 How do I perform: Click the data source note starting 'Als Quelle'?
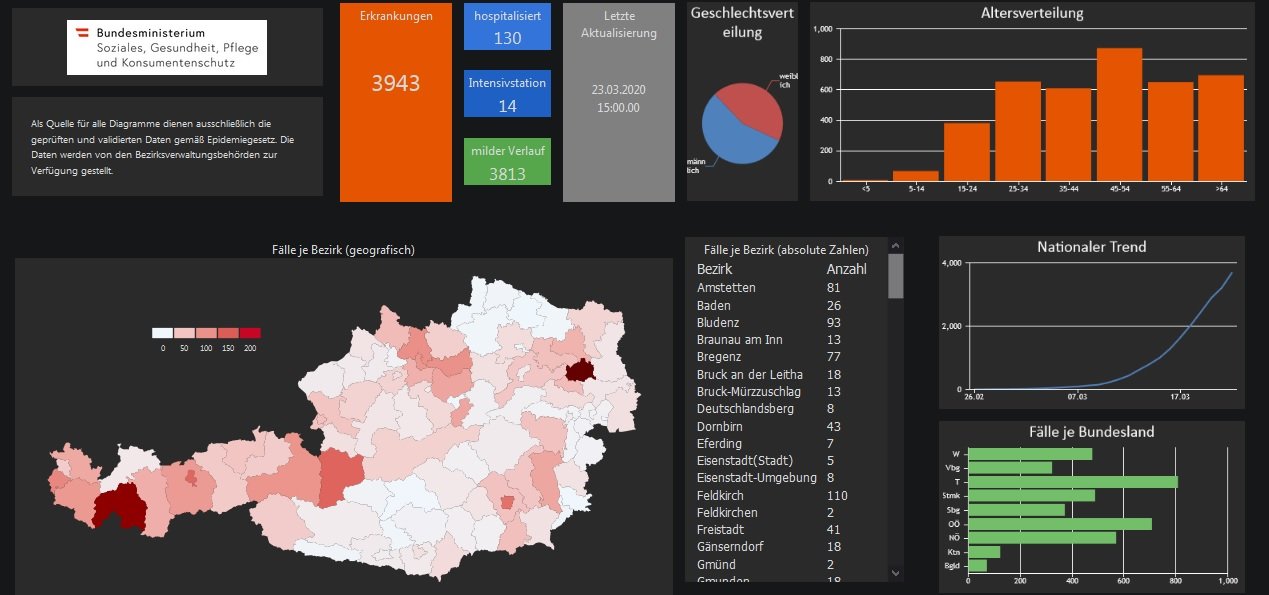(162, 146)
